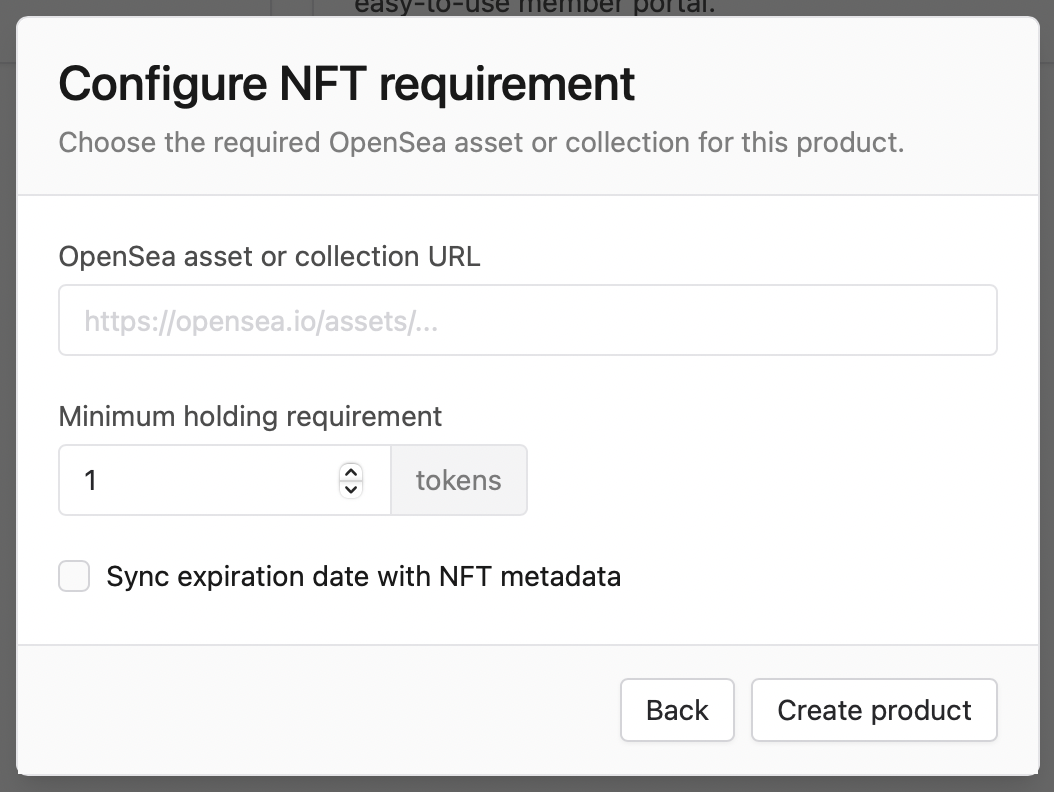
Task: Decrease token count with down stepper arrow
Action: (x=350, y=489)
